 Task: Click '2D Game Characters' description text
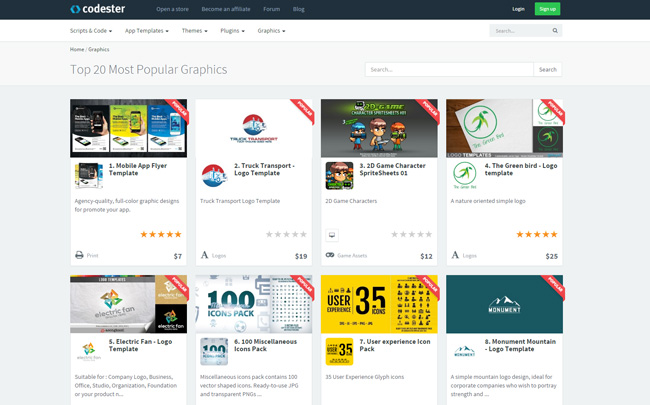[351, 201]
